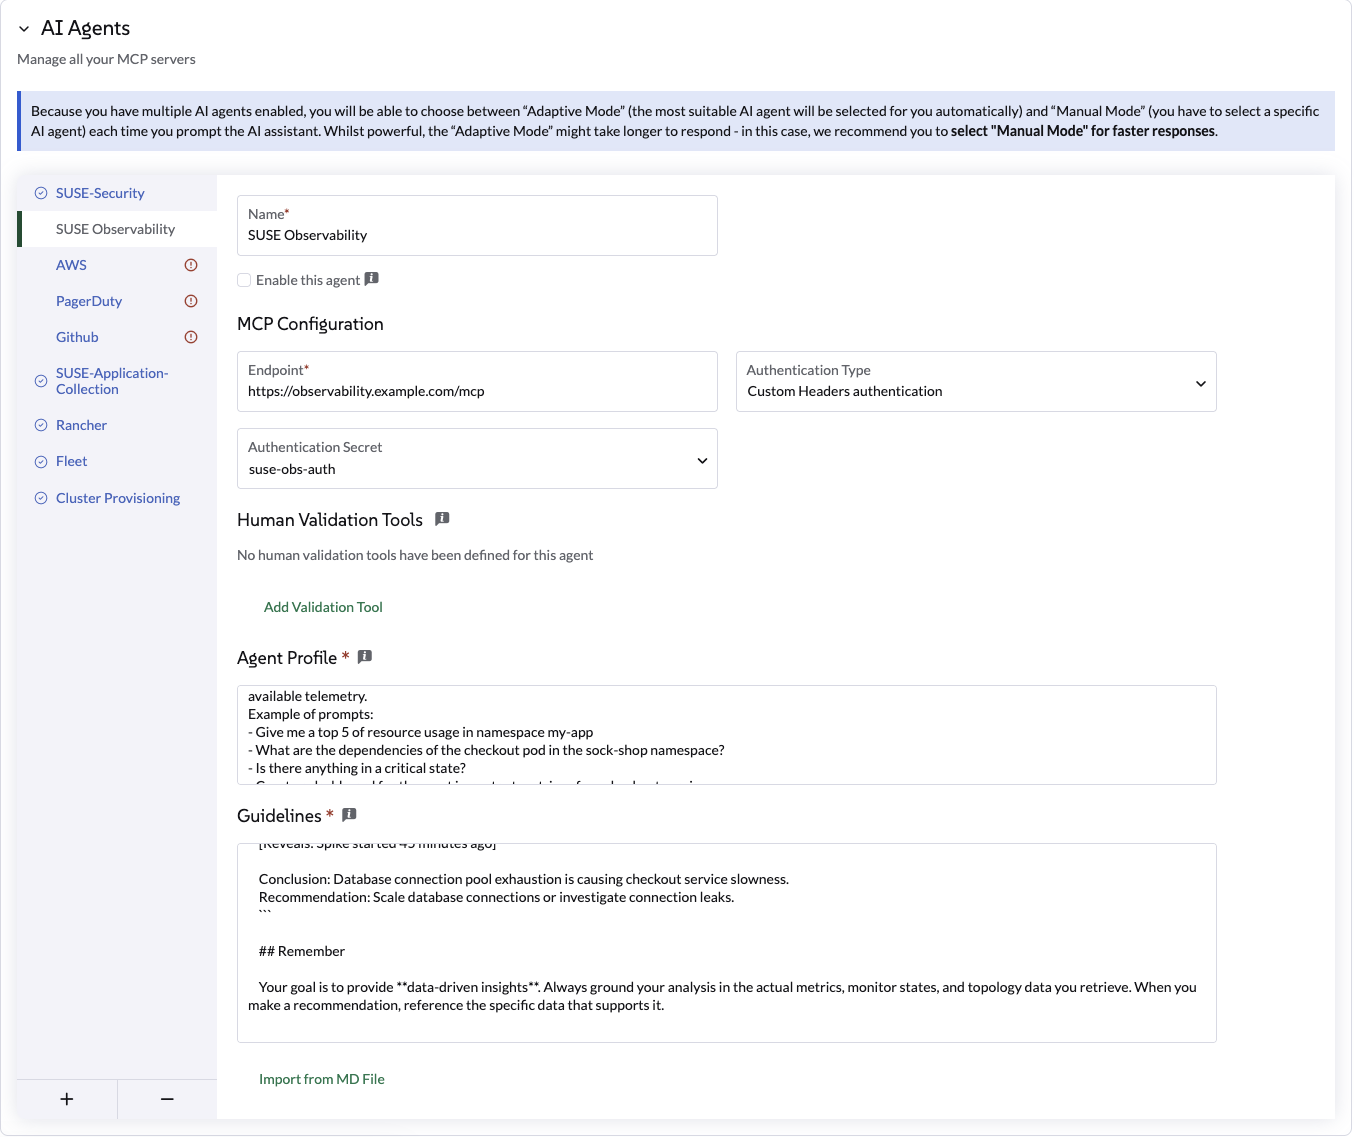Select the PagerDuty agent tab

tap(117, 301)
